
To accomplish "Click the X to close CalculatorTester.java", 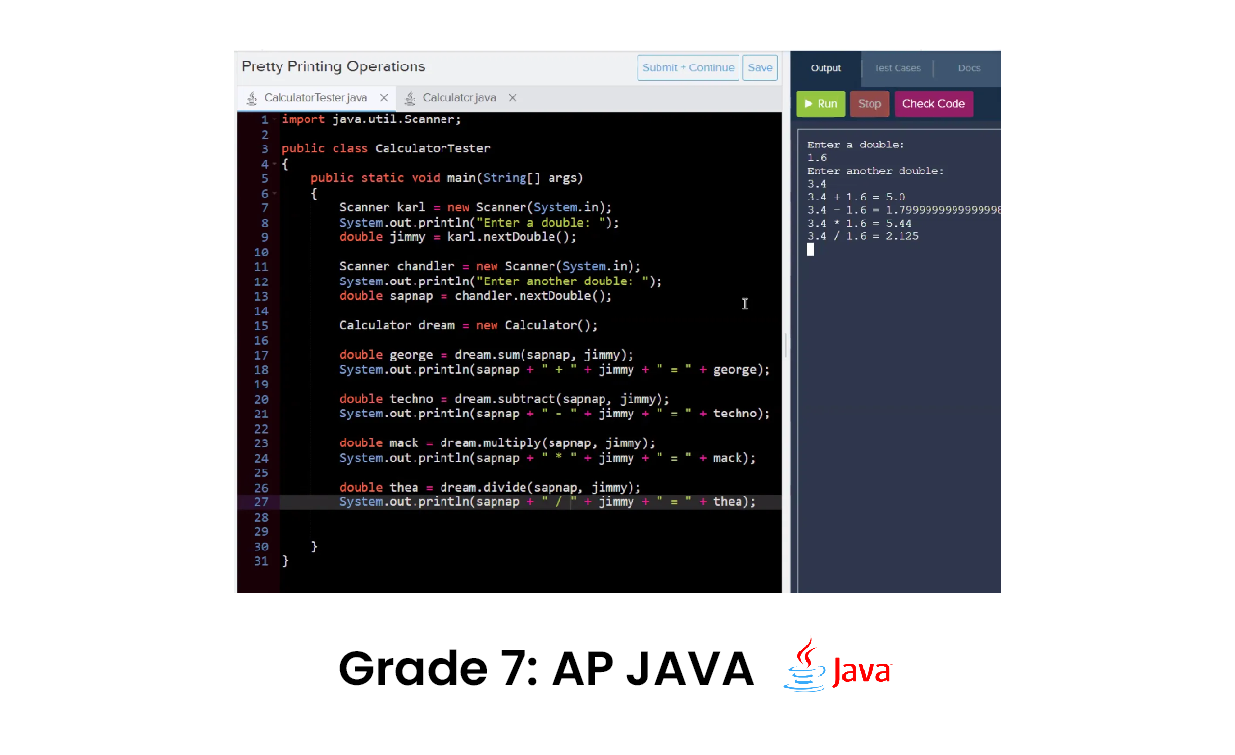I will click(384, 97).
